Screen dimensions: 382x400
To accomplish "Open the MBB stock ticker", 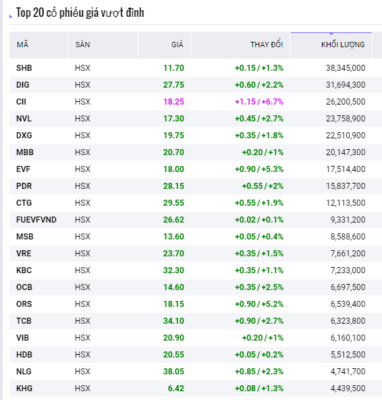I will pyautogui.click(x=25, y=152).
